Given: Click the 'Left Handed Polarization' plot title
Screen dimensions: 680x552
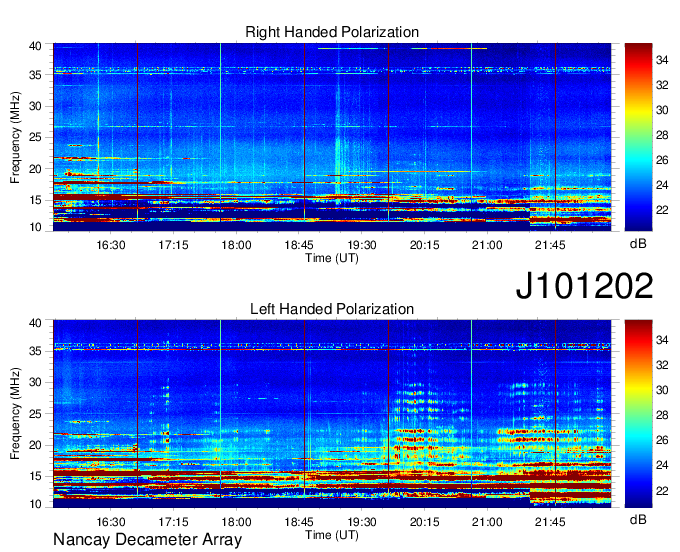Looking at the screenshot, I should coord(332,309).
